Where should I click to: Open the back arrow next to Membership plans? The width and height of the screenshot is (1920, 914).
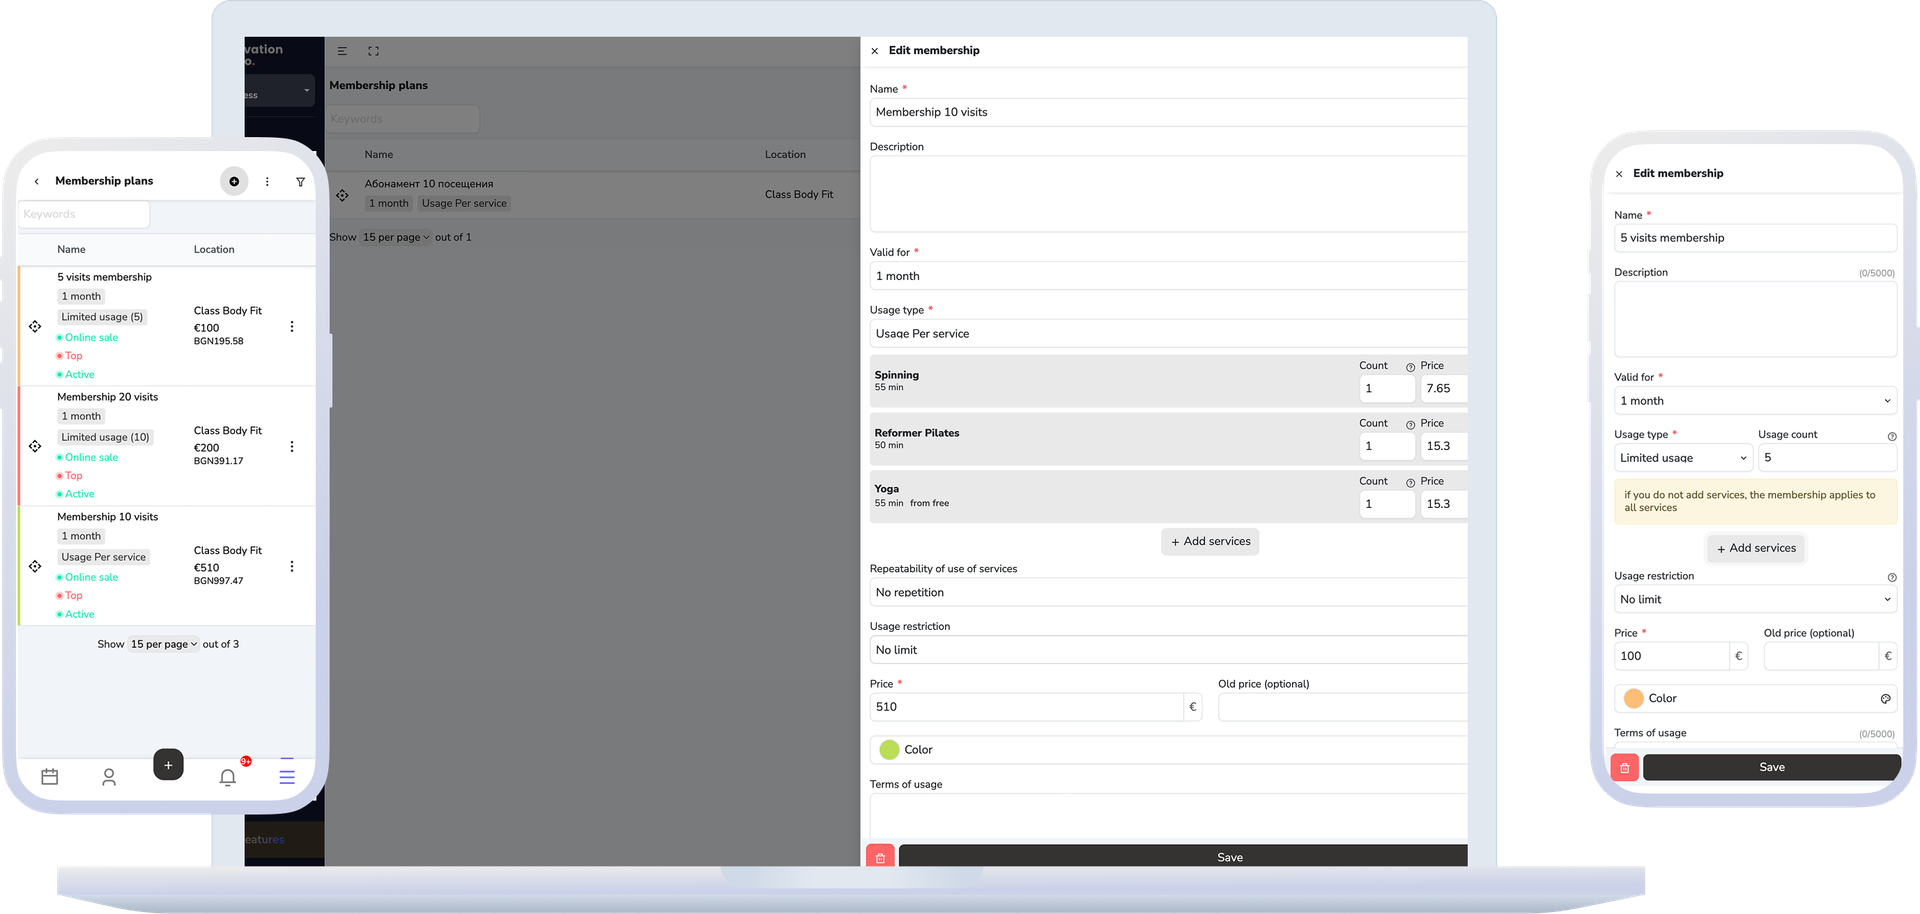(37, 182)
